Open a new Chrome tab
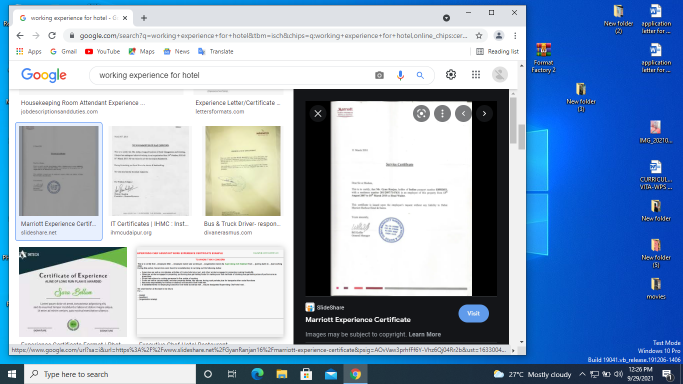This screenshot has width=683, height=384. tap(144, 18)
